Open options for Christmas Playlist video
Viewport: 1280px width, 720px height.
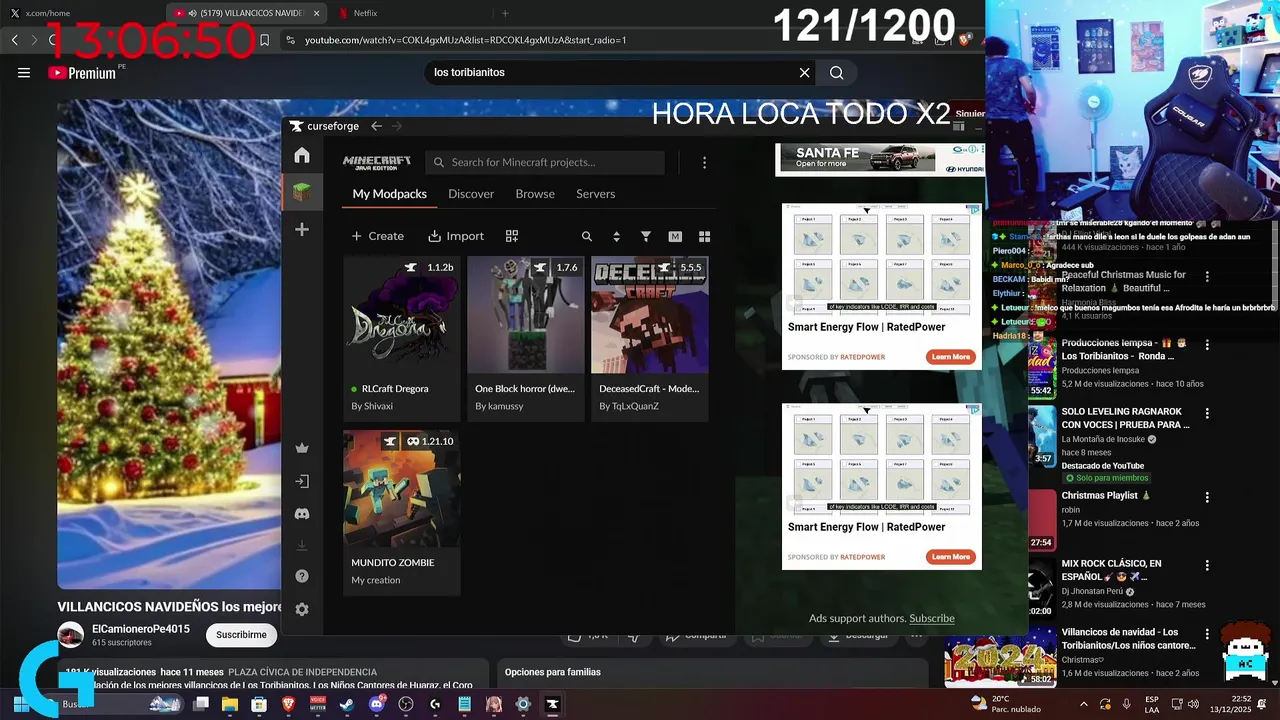click(x=1207, y=497)
